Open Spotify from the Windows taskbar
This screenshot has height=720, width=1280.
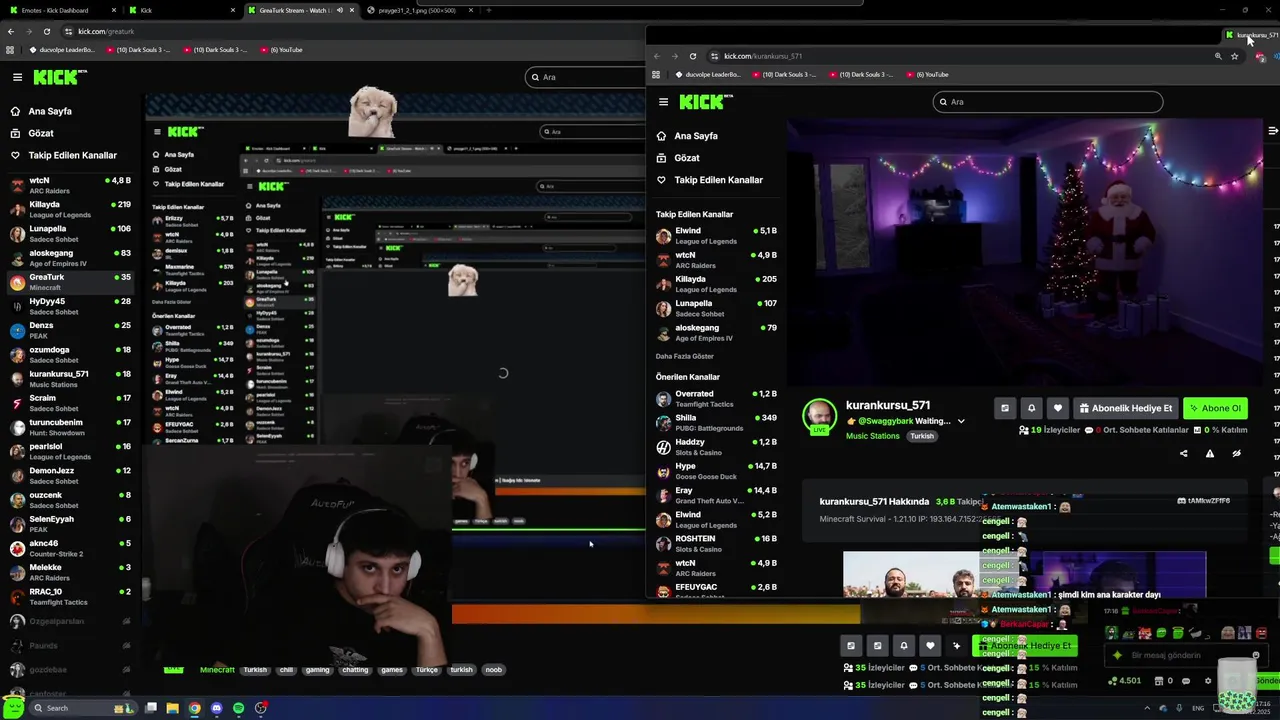pyautogui.click(x=238, y=708)
